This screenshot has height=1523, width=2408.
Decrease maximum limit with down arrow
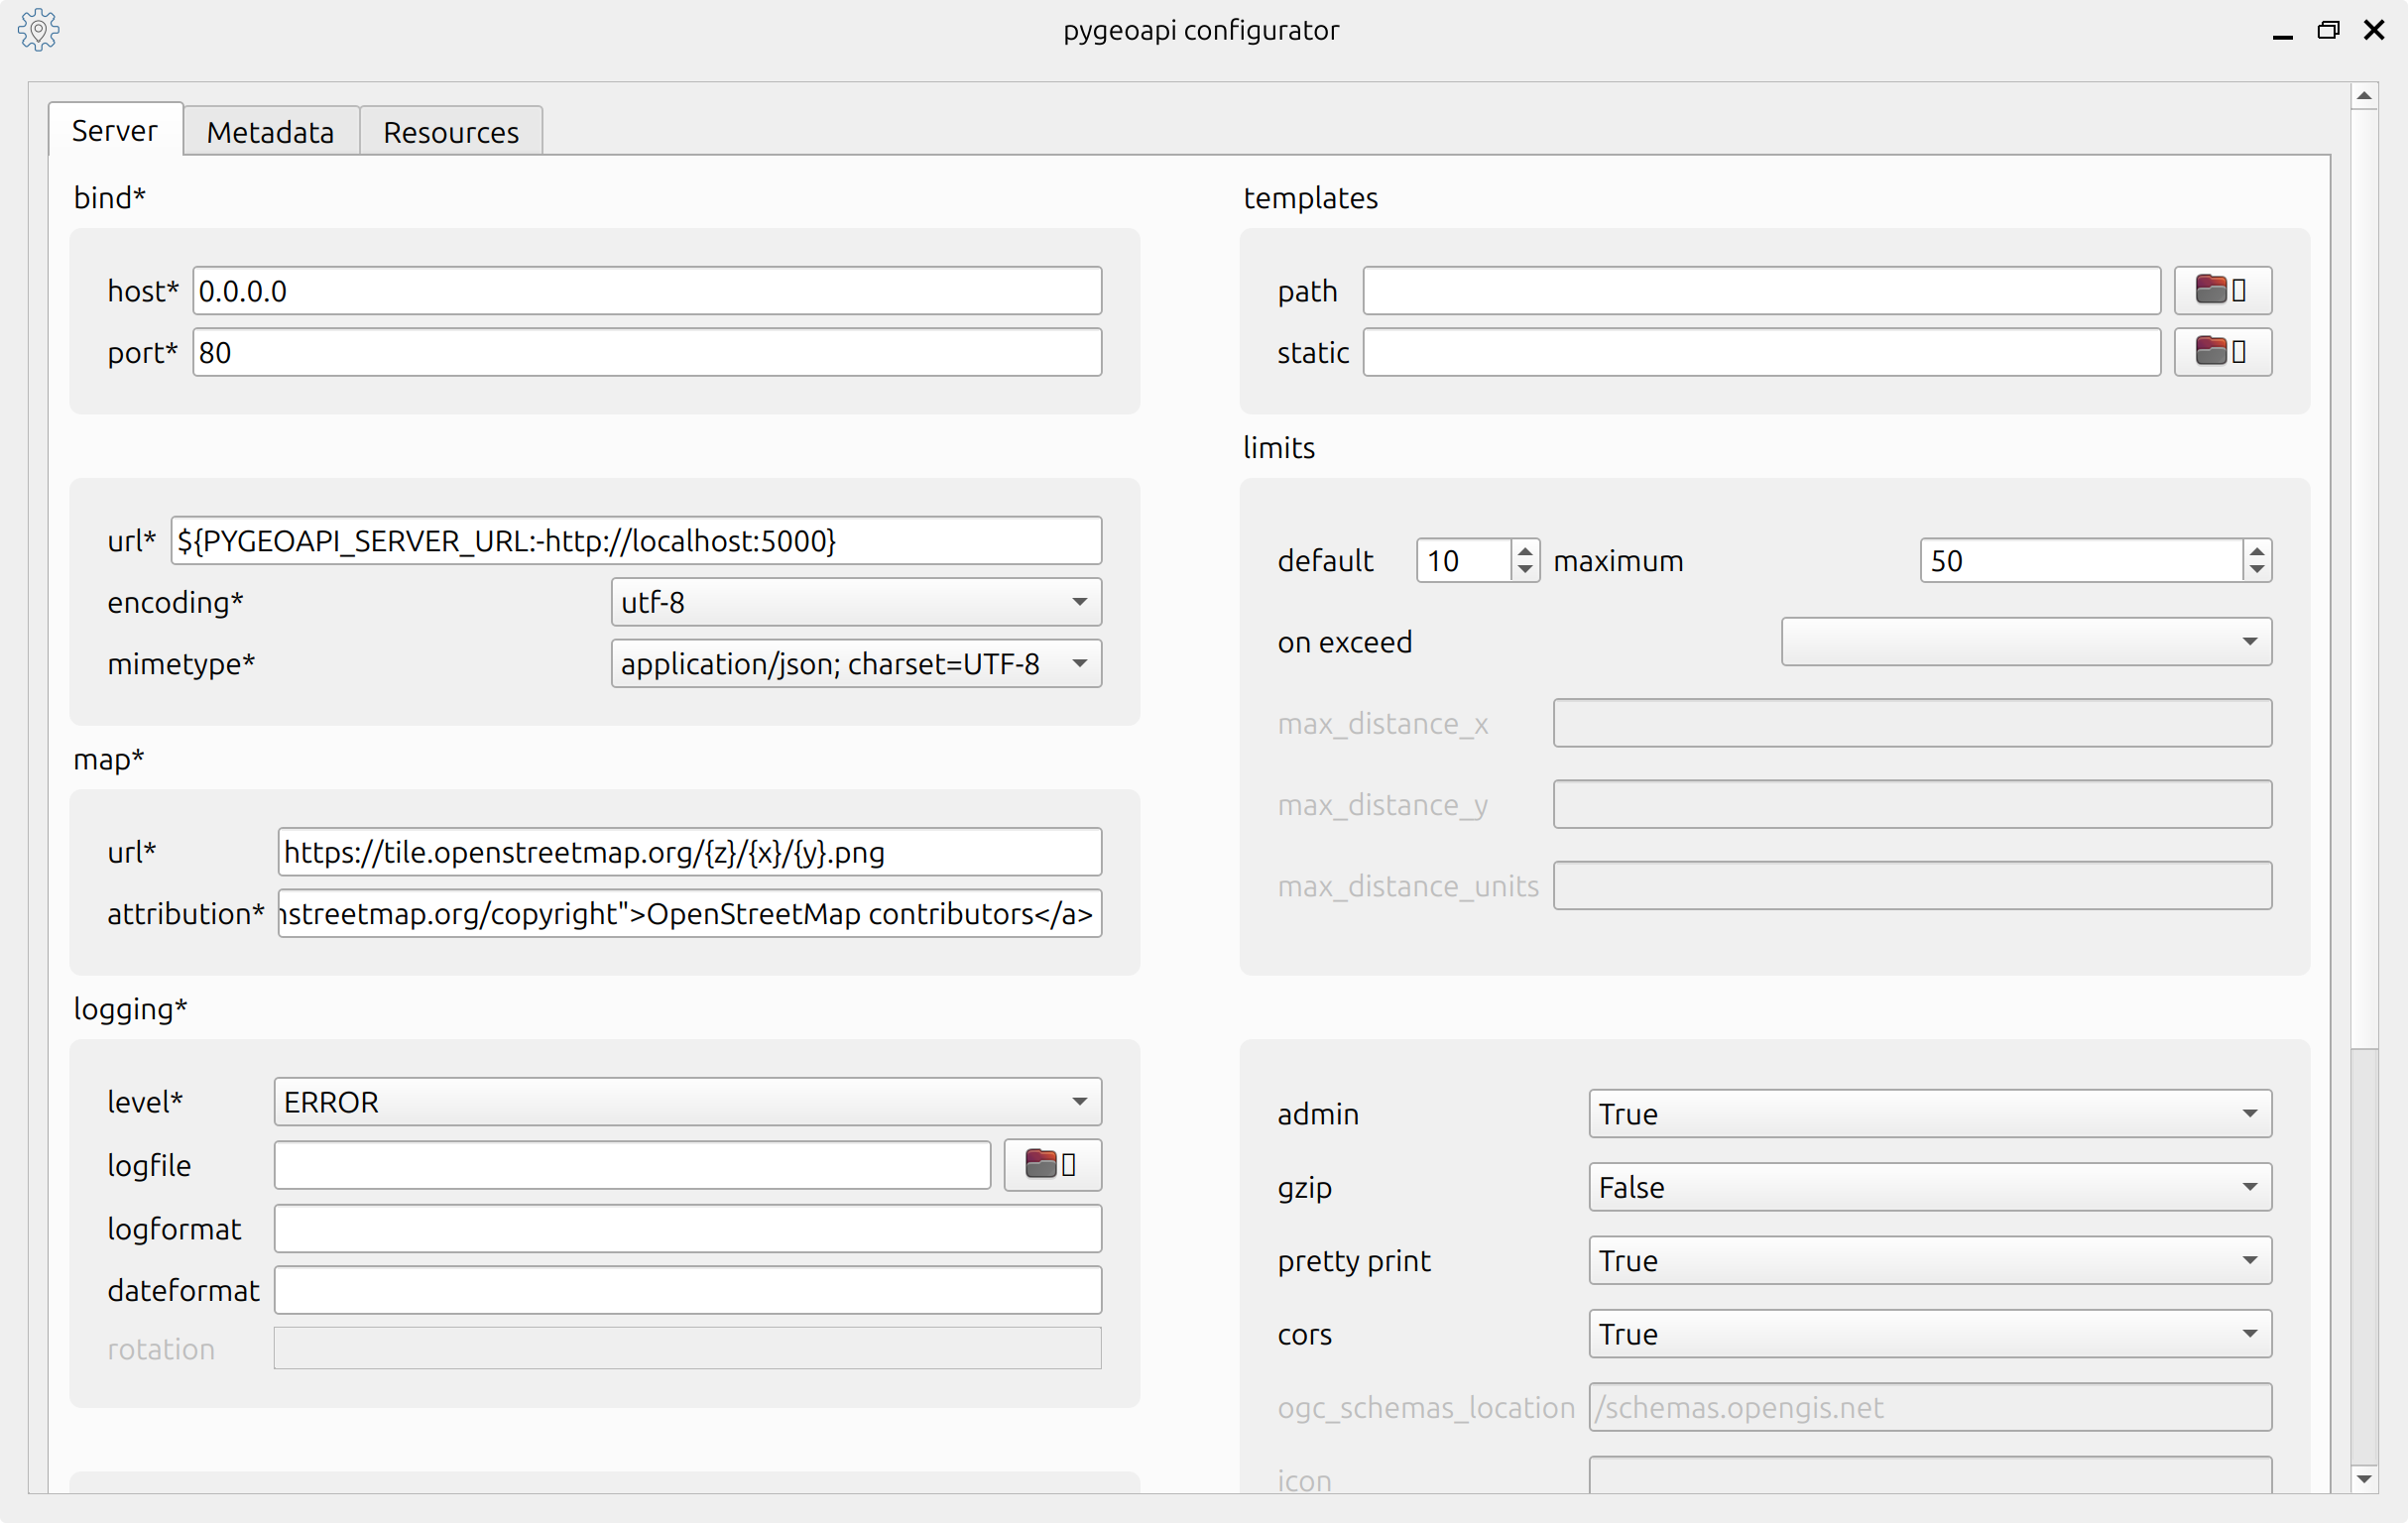2256,570
